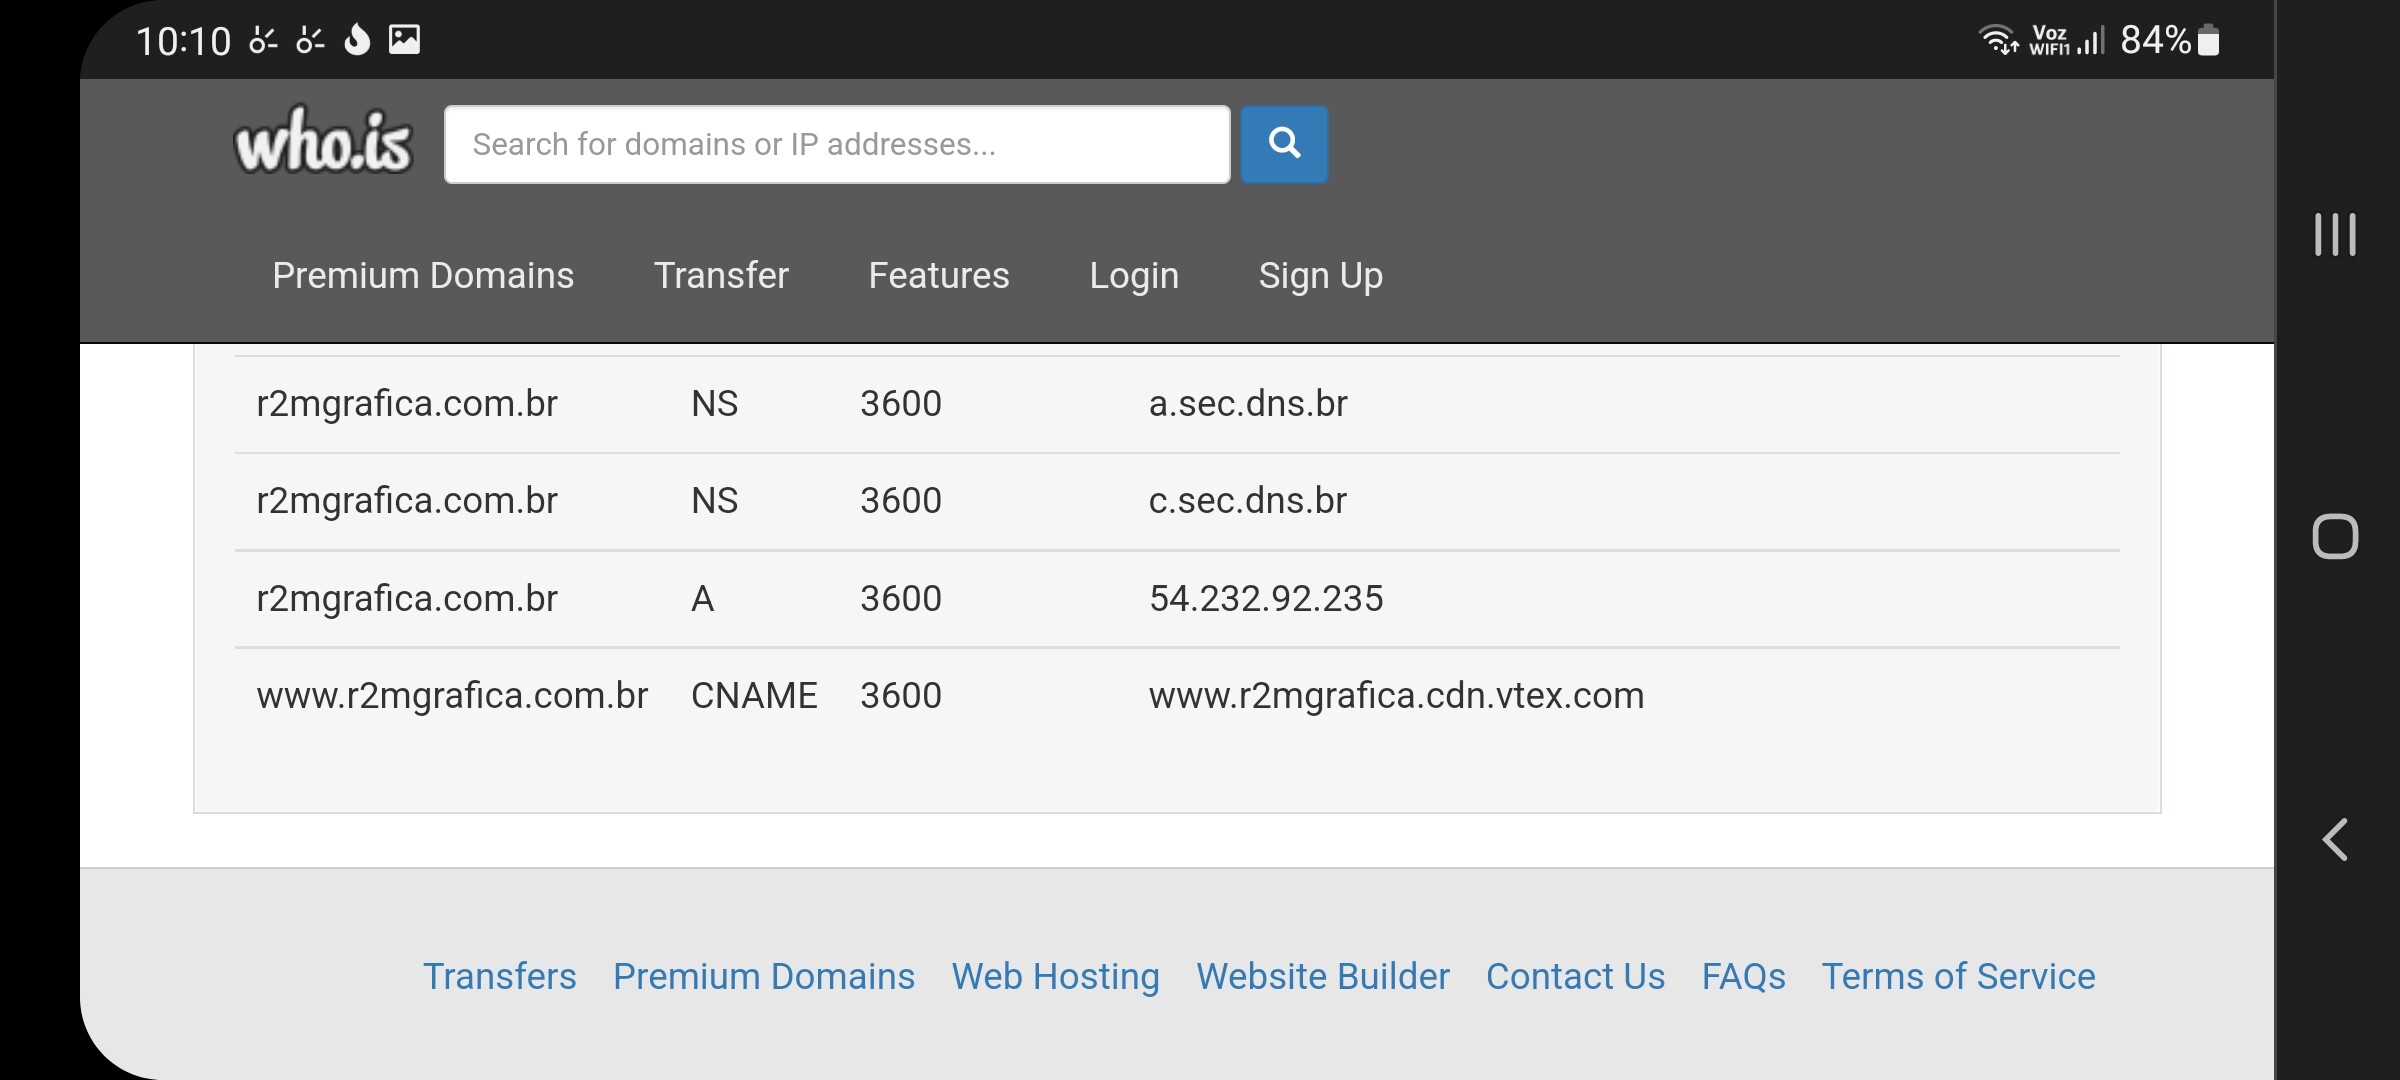The height and width of the screenshot is (1080, 2400).
Task: Open the Web Hosting footer link
Action: pyautogui.click(x=1056, y=977)
